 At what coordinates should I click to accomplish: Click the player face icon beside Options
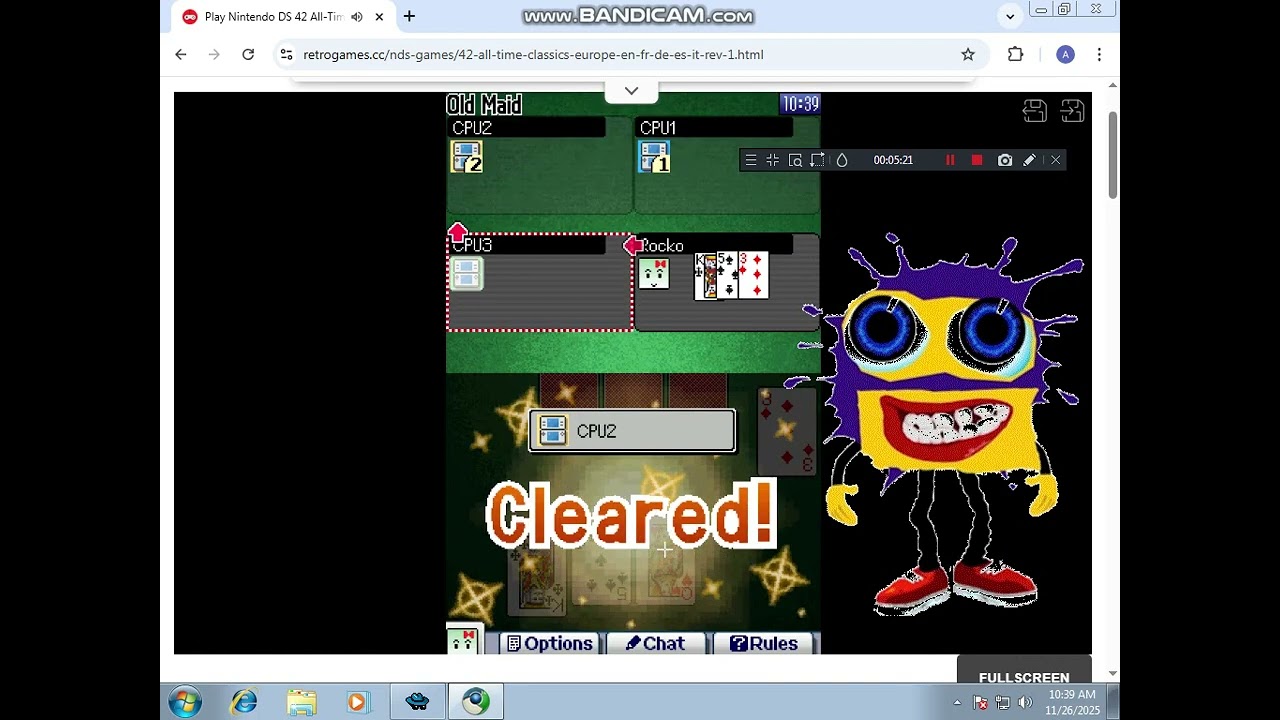(x=463, y=641)
